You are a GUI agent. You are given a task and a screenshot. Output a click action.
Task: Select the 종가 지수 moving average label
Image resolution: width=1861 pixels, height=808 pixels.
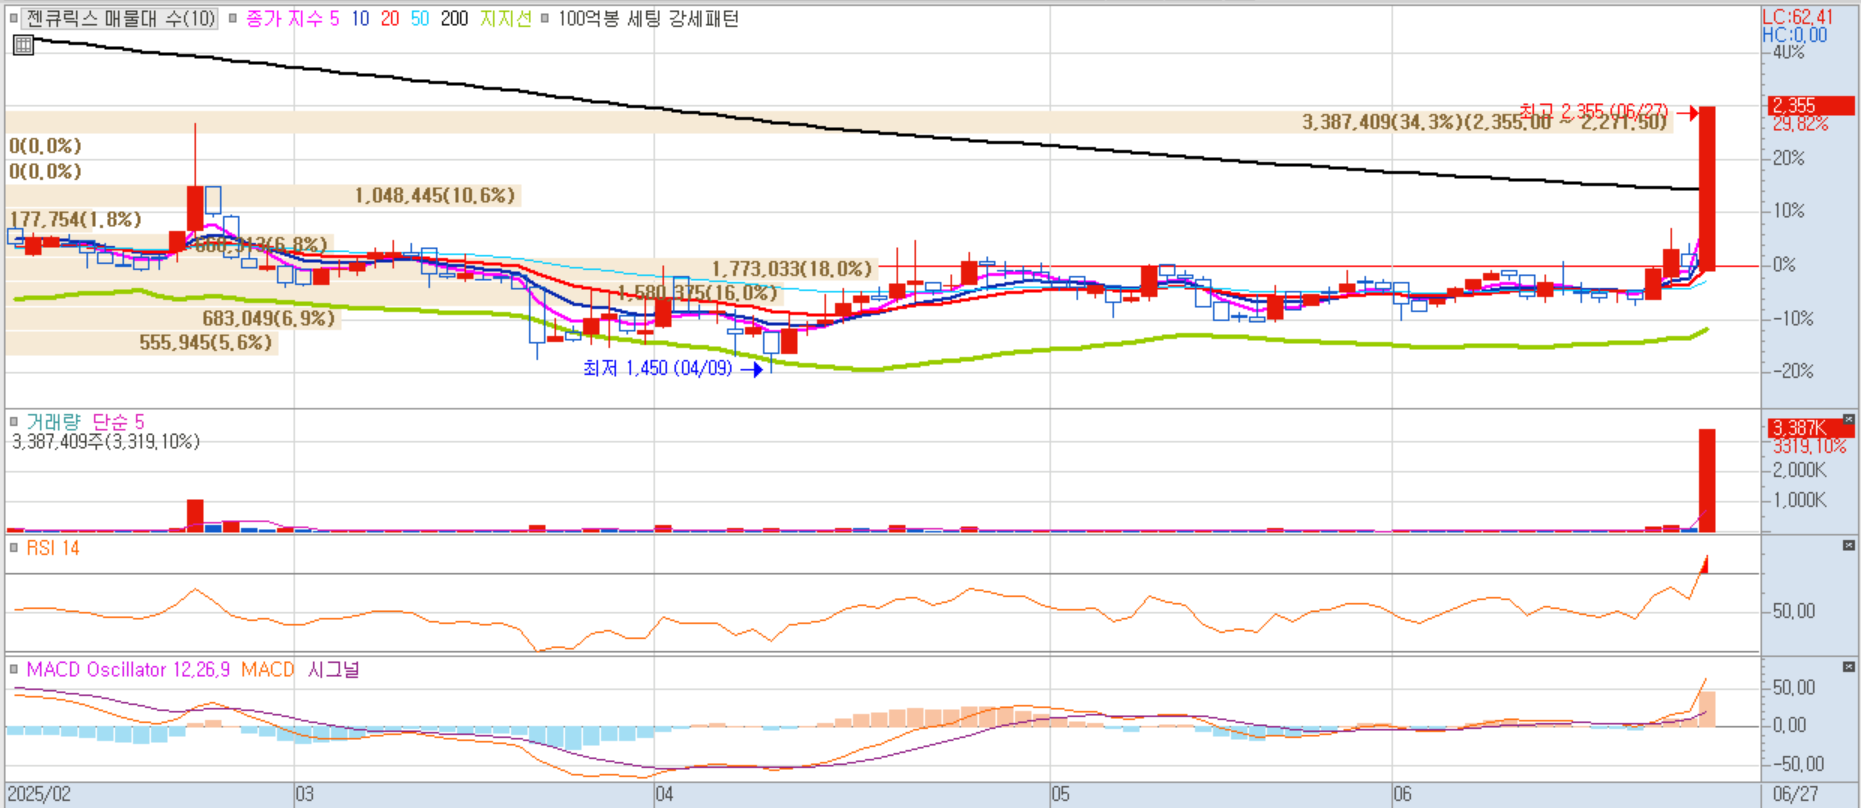tap(284, 19)
